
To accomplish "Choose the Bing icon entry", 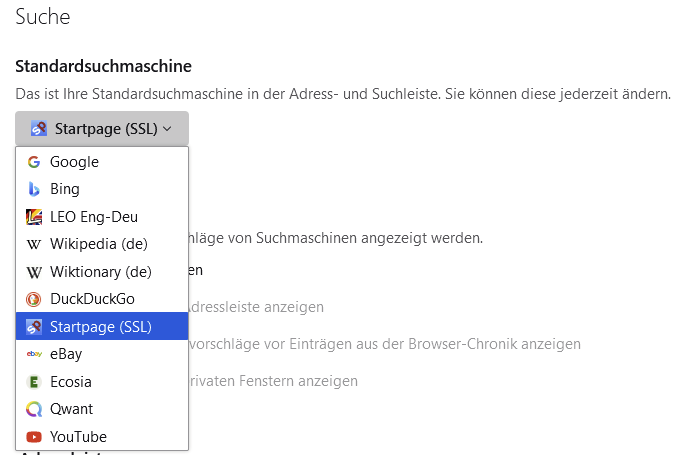I will tap(33, 189).
